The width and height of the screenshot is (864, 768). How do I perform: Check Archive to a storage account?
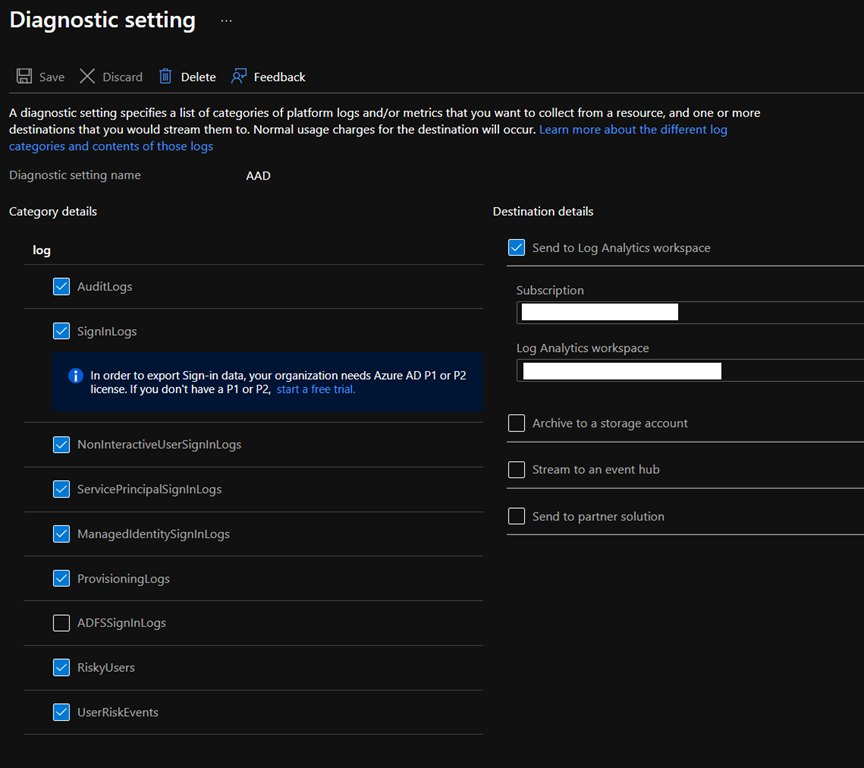[517, 423]
